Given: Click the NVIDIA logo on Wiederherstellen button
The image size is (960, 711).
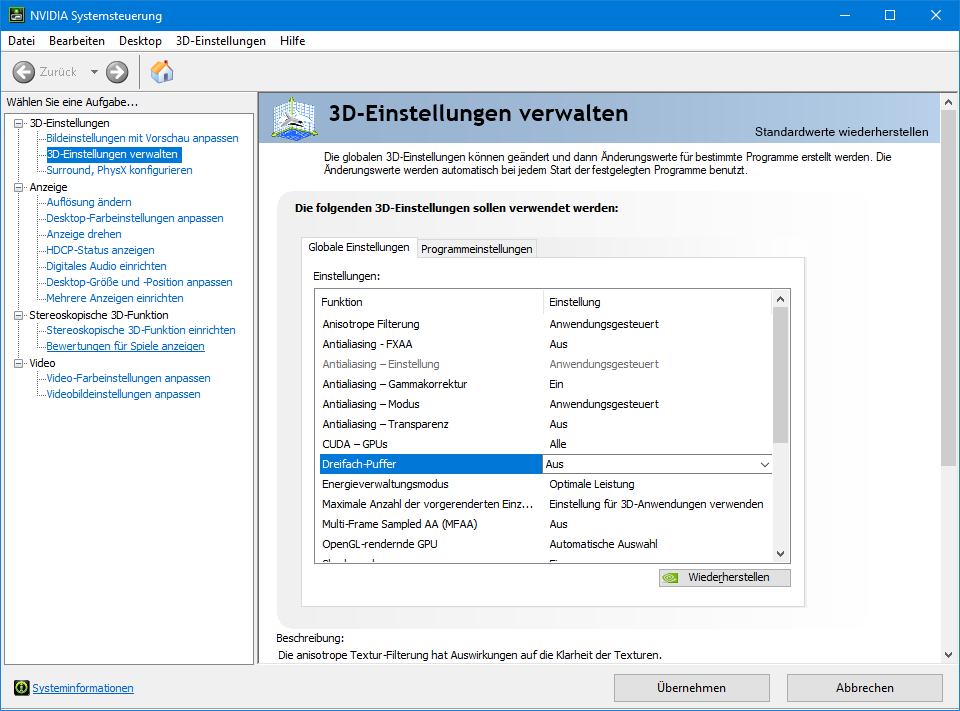Looking at the screenshot, I should coord(670,577).
